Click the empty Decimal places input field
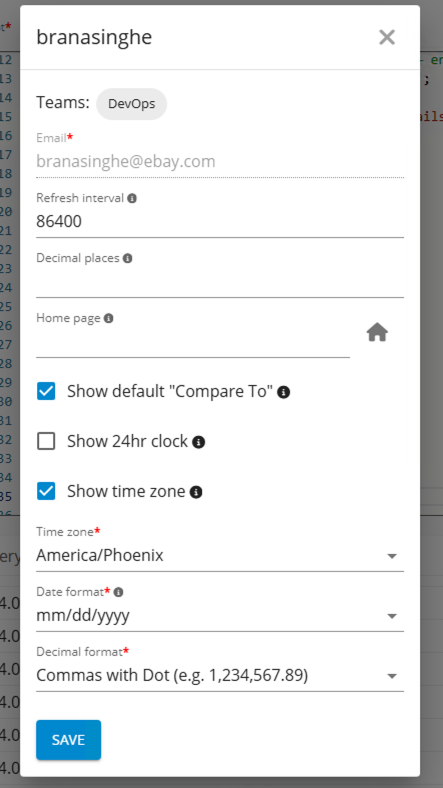443x788 pixels. coord(220,282)
